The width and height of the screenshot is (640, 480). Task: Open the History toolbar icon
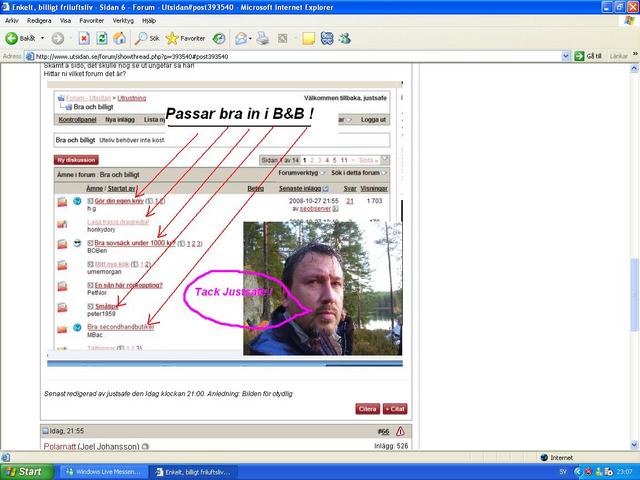(x=219, y=38)
